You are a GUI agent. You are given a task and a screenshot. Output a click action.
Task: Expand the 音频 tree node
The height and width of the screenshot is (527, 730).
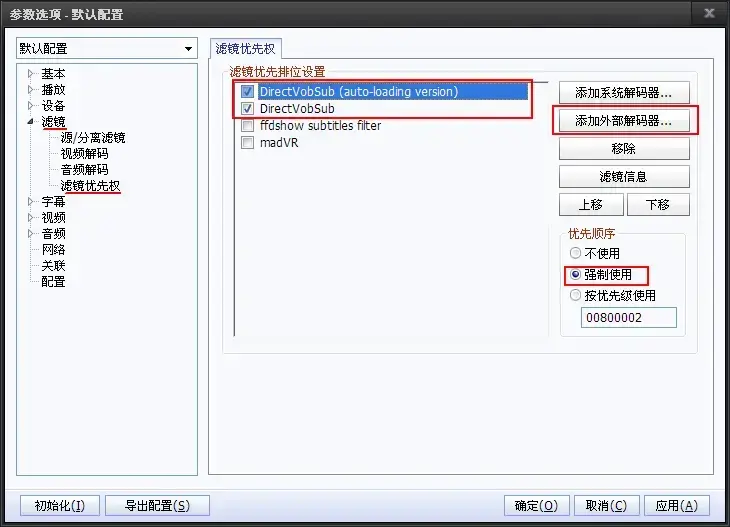pyautogui.click(x=31, y=233)
